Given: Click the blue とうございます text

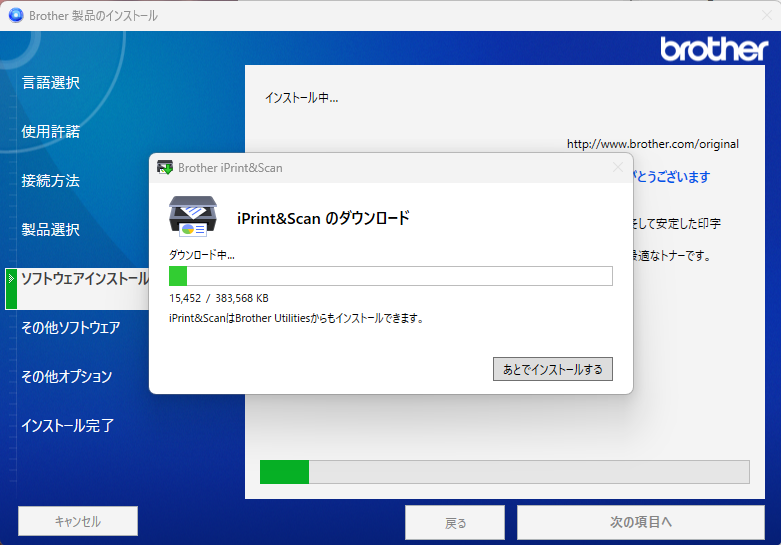Looking at the screenshot, I should pyautogui.click(x=671, y=176).
